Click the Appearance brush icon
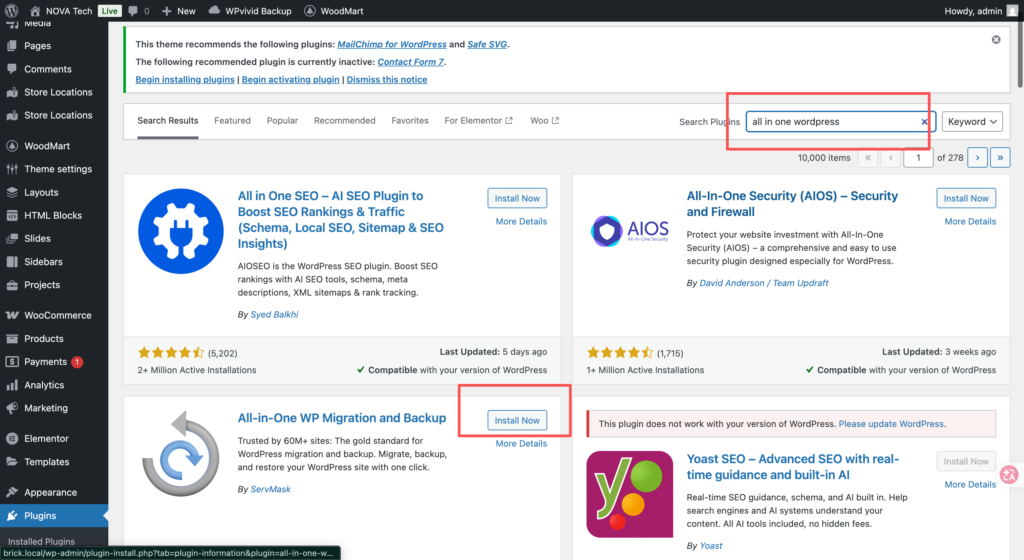This screenshot has height=560, width=1024. point(12,491)
